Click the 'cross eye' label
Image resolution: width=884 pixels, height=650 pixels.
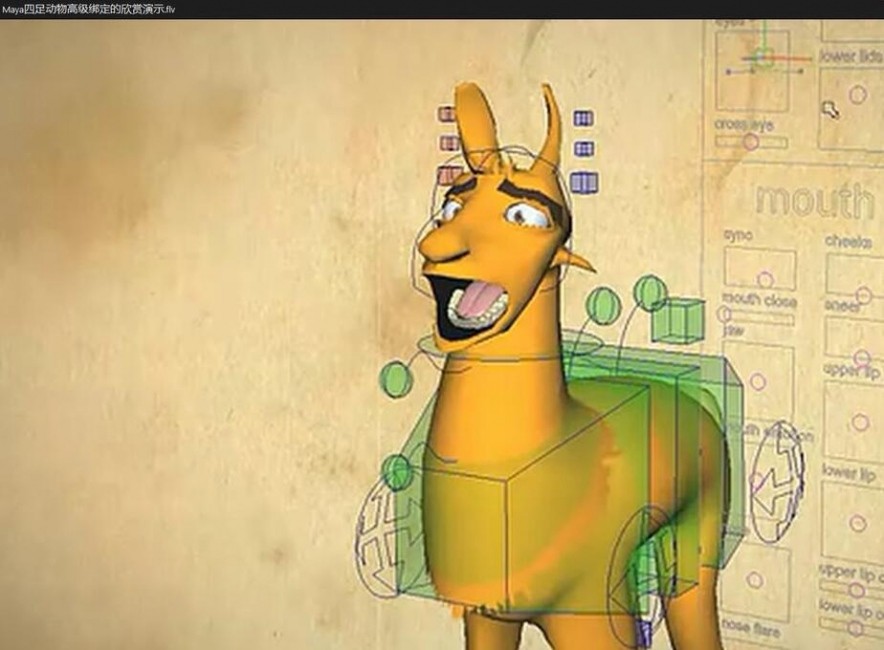click(x=744, y=124)
